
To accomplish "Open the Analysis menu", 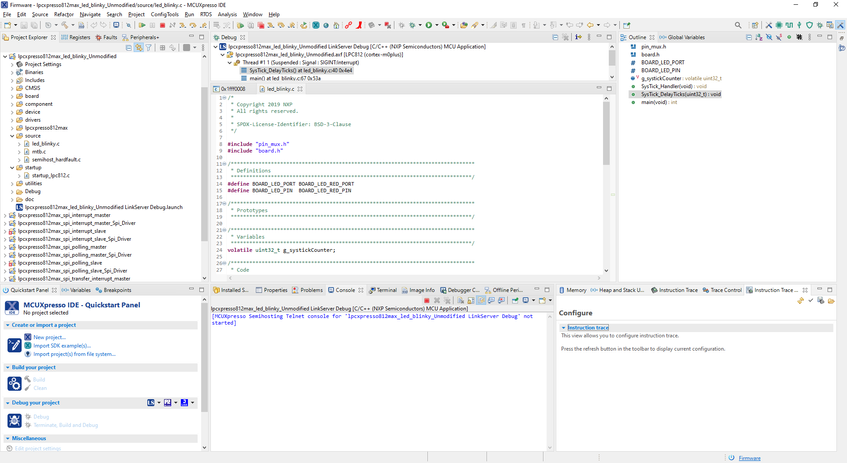I will tap(227, 14).
